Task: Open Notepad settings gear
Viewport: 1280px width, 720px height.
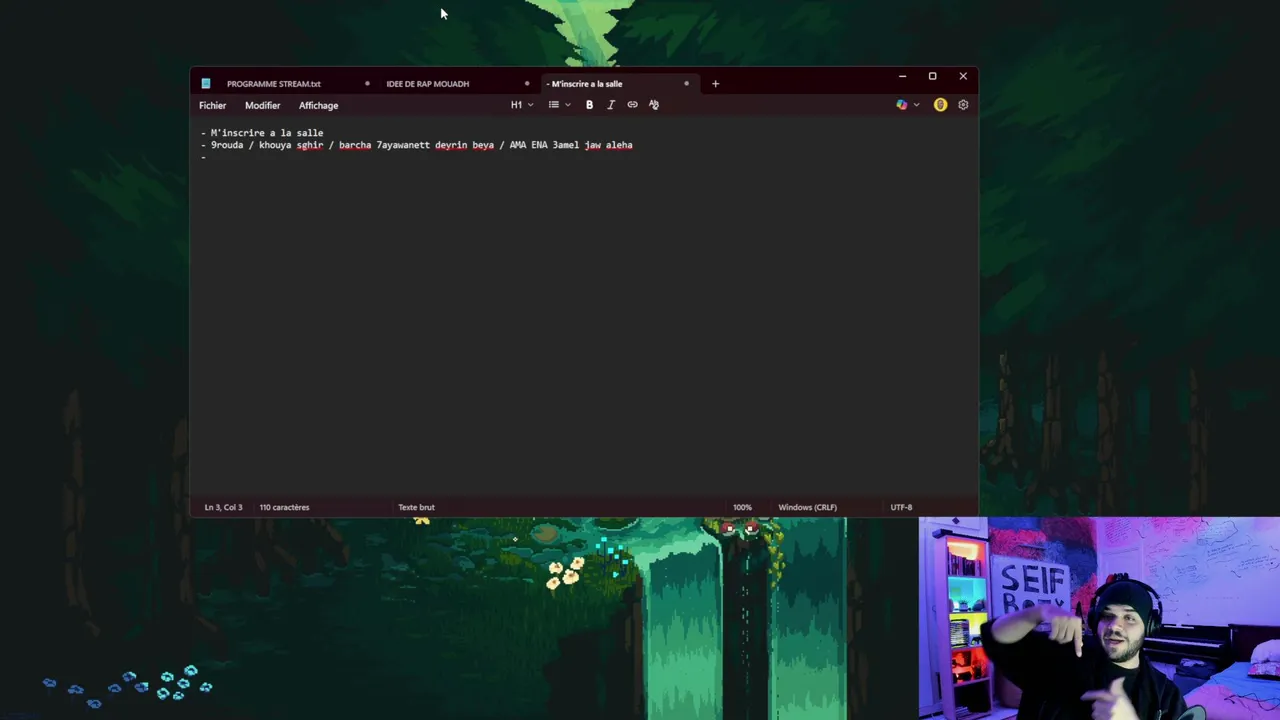Action: click(x=963, y=105)
